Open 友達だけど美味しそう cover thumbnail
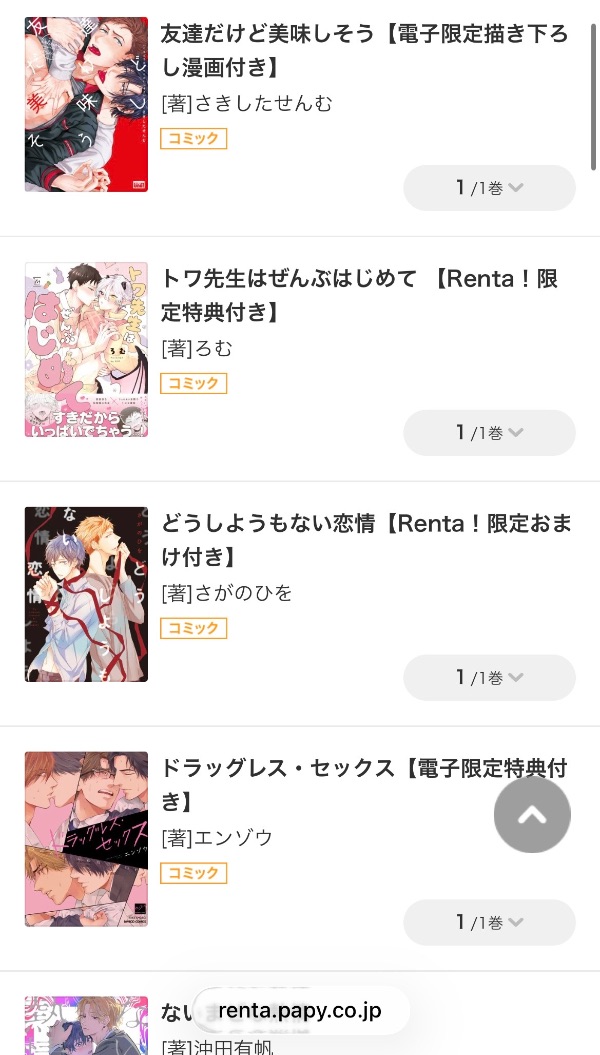This screenshot has width=600, height=1055. click(86, 104)
